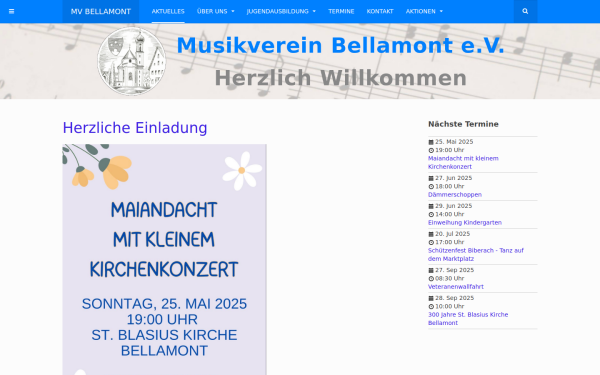Click the MV Bellamont brand link
This screenshot has width=600, height=375.
101,11
